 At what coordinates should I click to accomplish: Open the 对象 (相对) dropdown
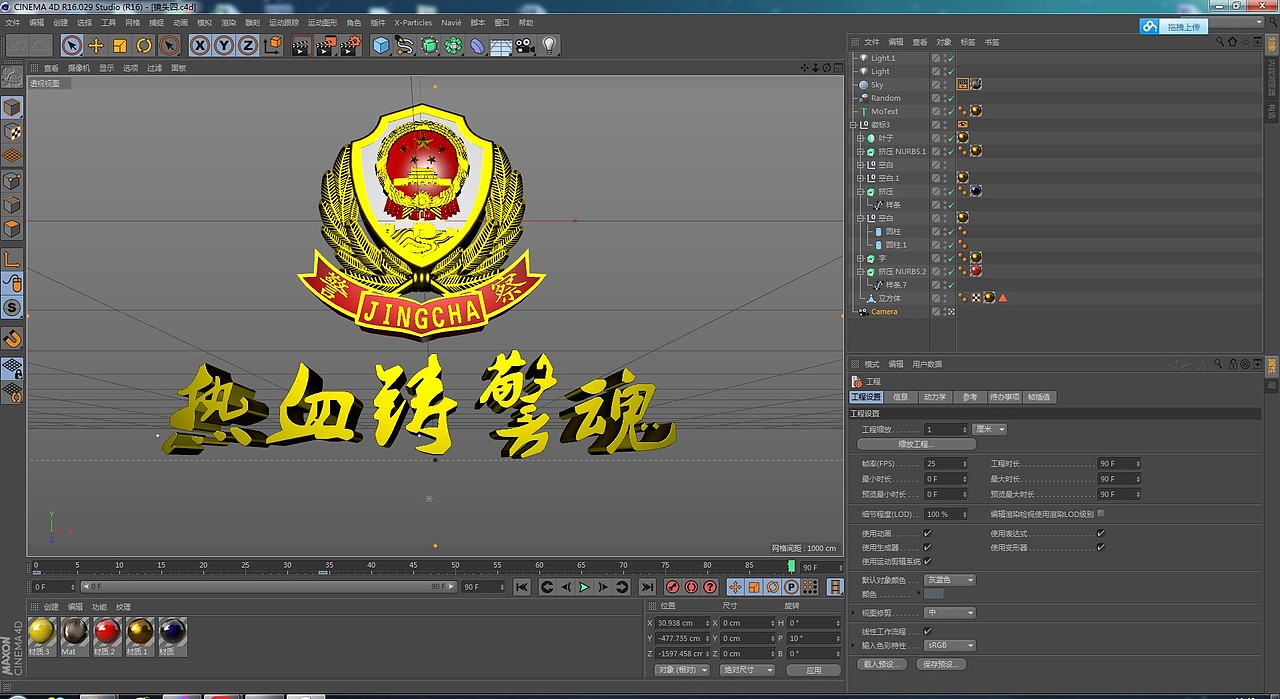pyautogui.click(x=682, y=670)
